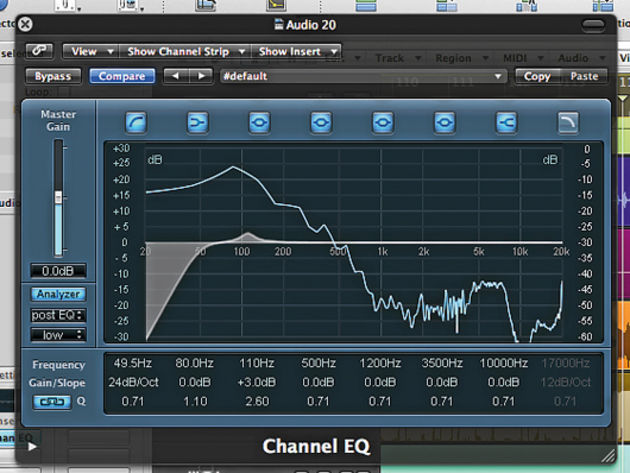Click the Bypass button
This screenshot has width=630, height=473.
53,76
